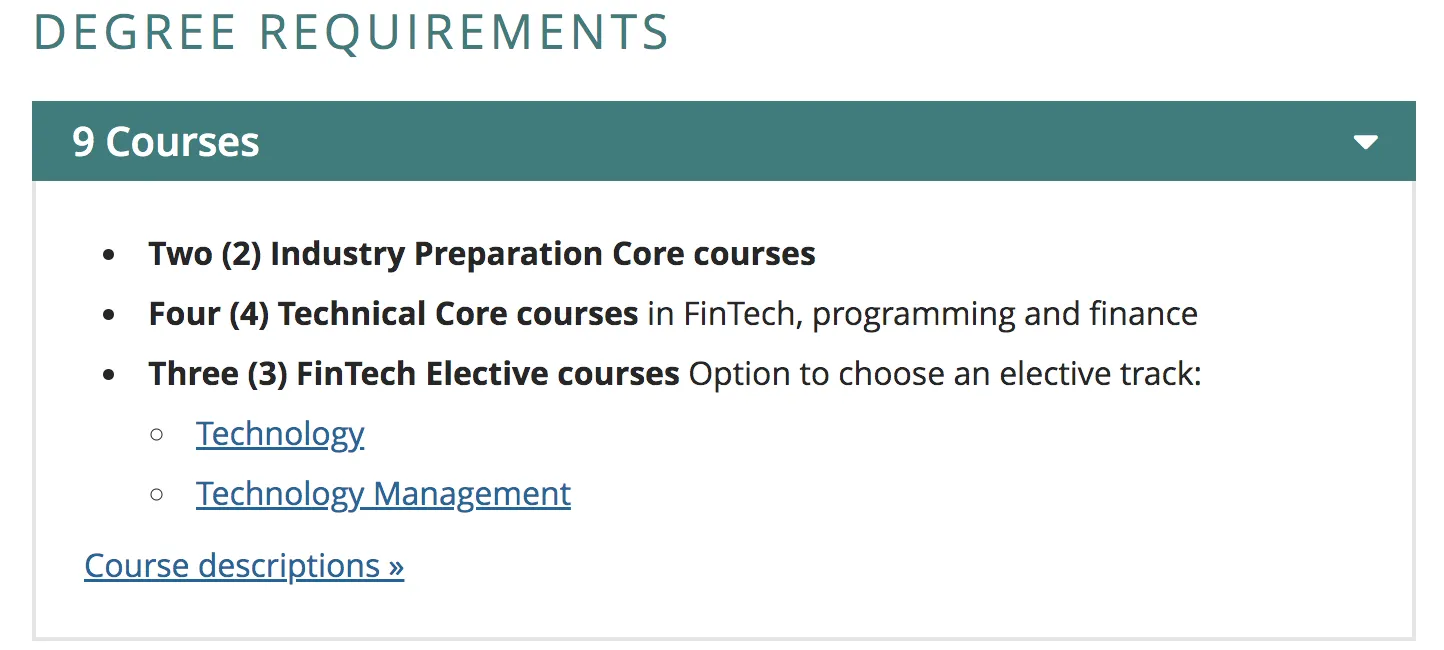Click "Option to choose an elective track:" text
Screen dimensions: 1444x650
(945, 374)
